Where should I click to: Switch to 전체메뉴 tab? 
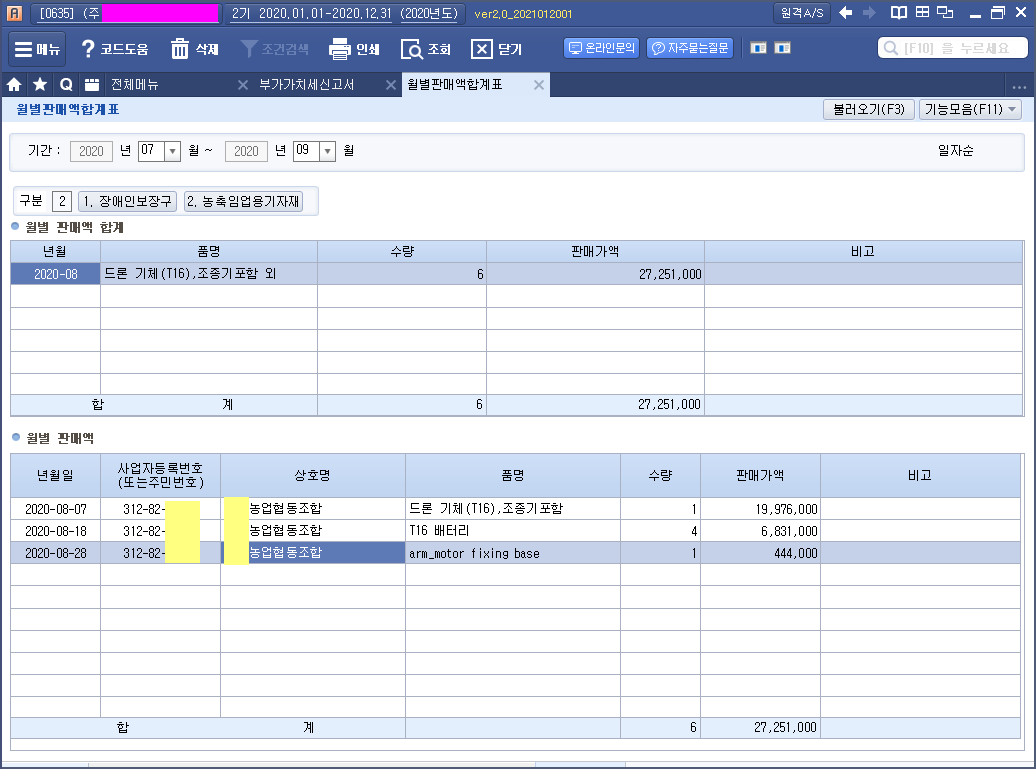click(x=135, y=85)
